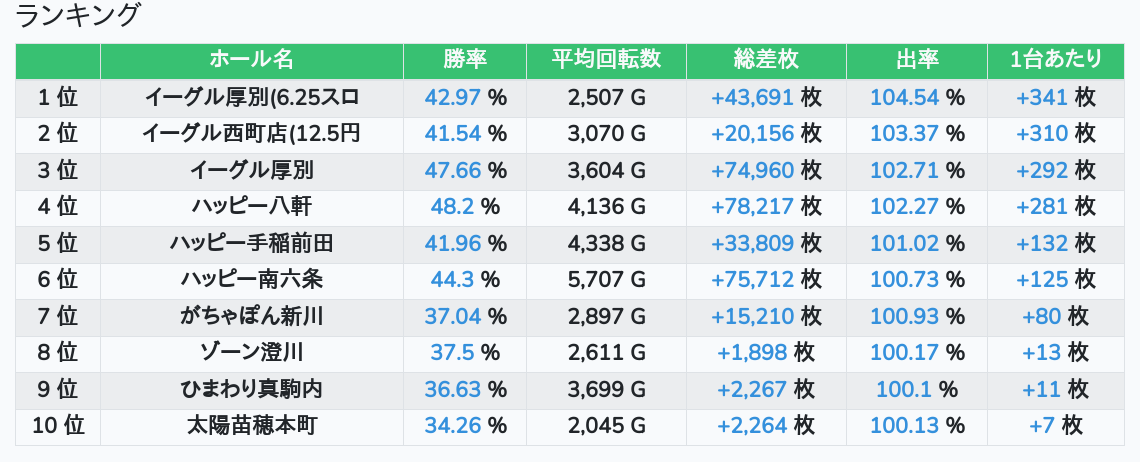
Task: Select the ひまわり真駒内 hall name
Action: [x=251, y=389]
